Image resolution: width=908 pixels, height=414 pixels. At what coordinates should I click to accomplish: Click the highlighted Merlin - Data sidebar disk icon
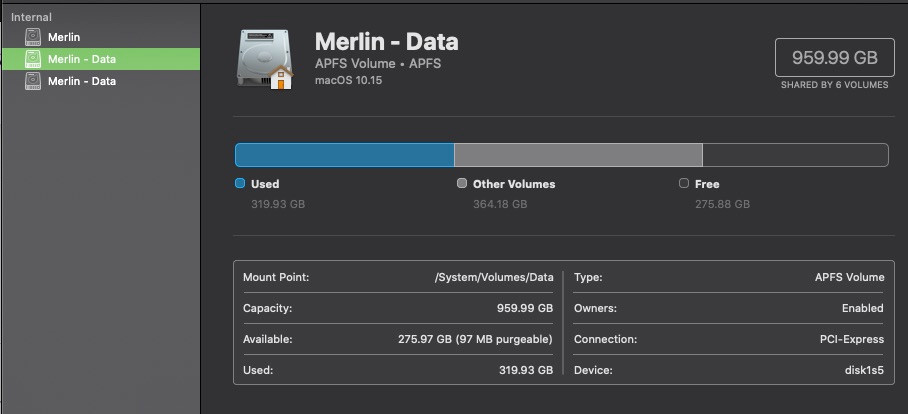coord(33,60)
